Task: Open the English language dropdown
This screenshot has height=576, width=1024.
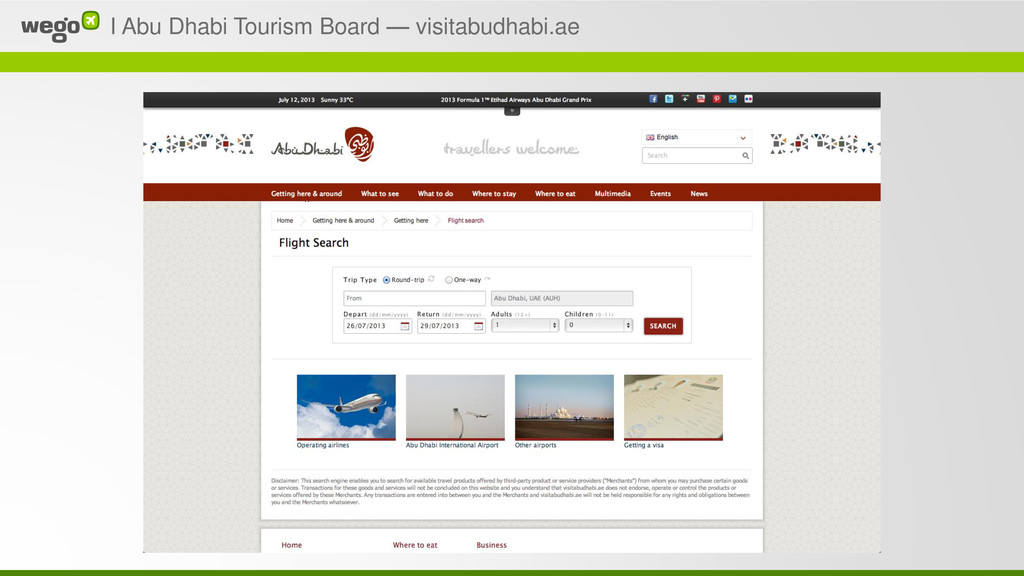Action: click(x=697, y=137)
